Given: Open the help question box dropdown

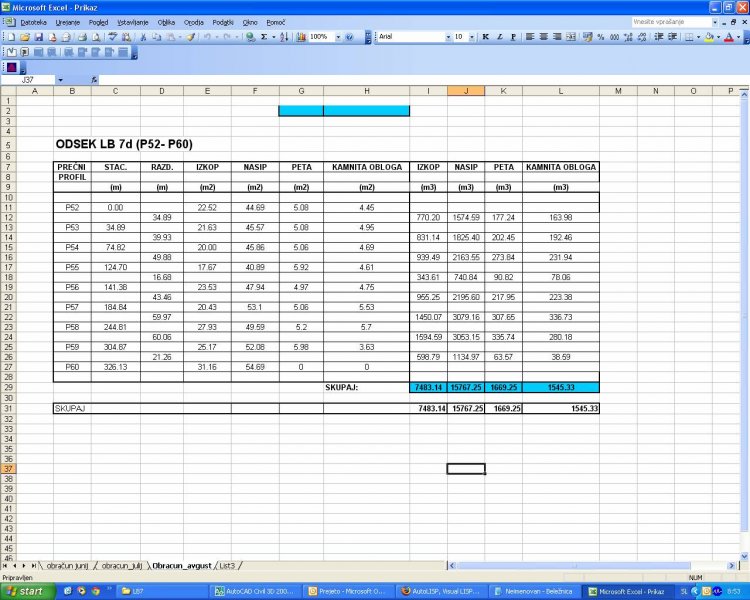Looking at the screenshot, I should (715, 22).
